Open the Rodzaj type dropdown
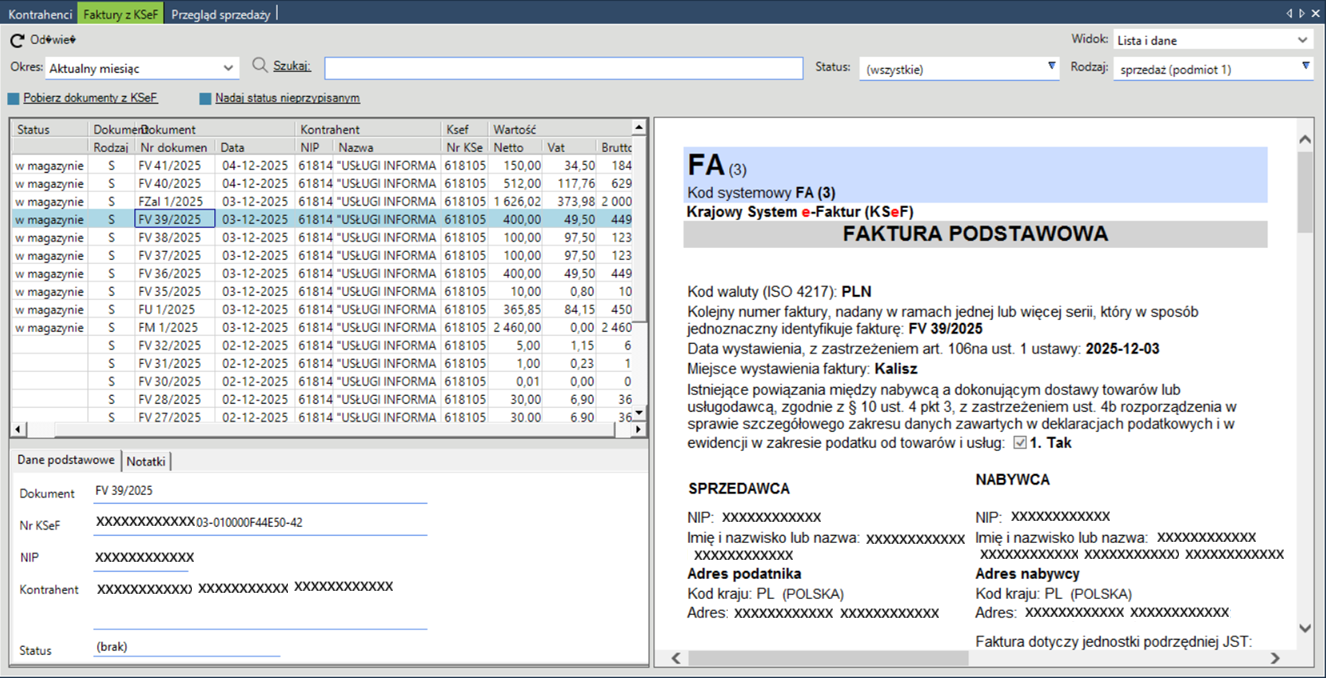The image size is (1326, 678). pyautogui.click(x=1305, y=67)
